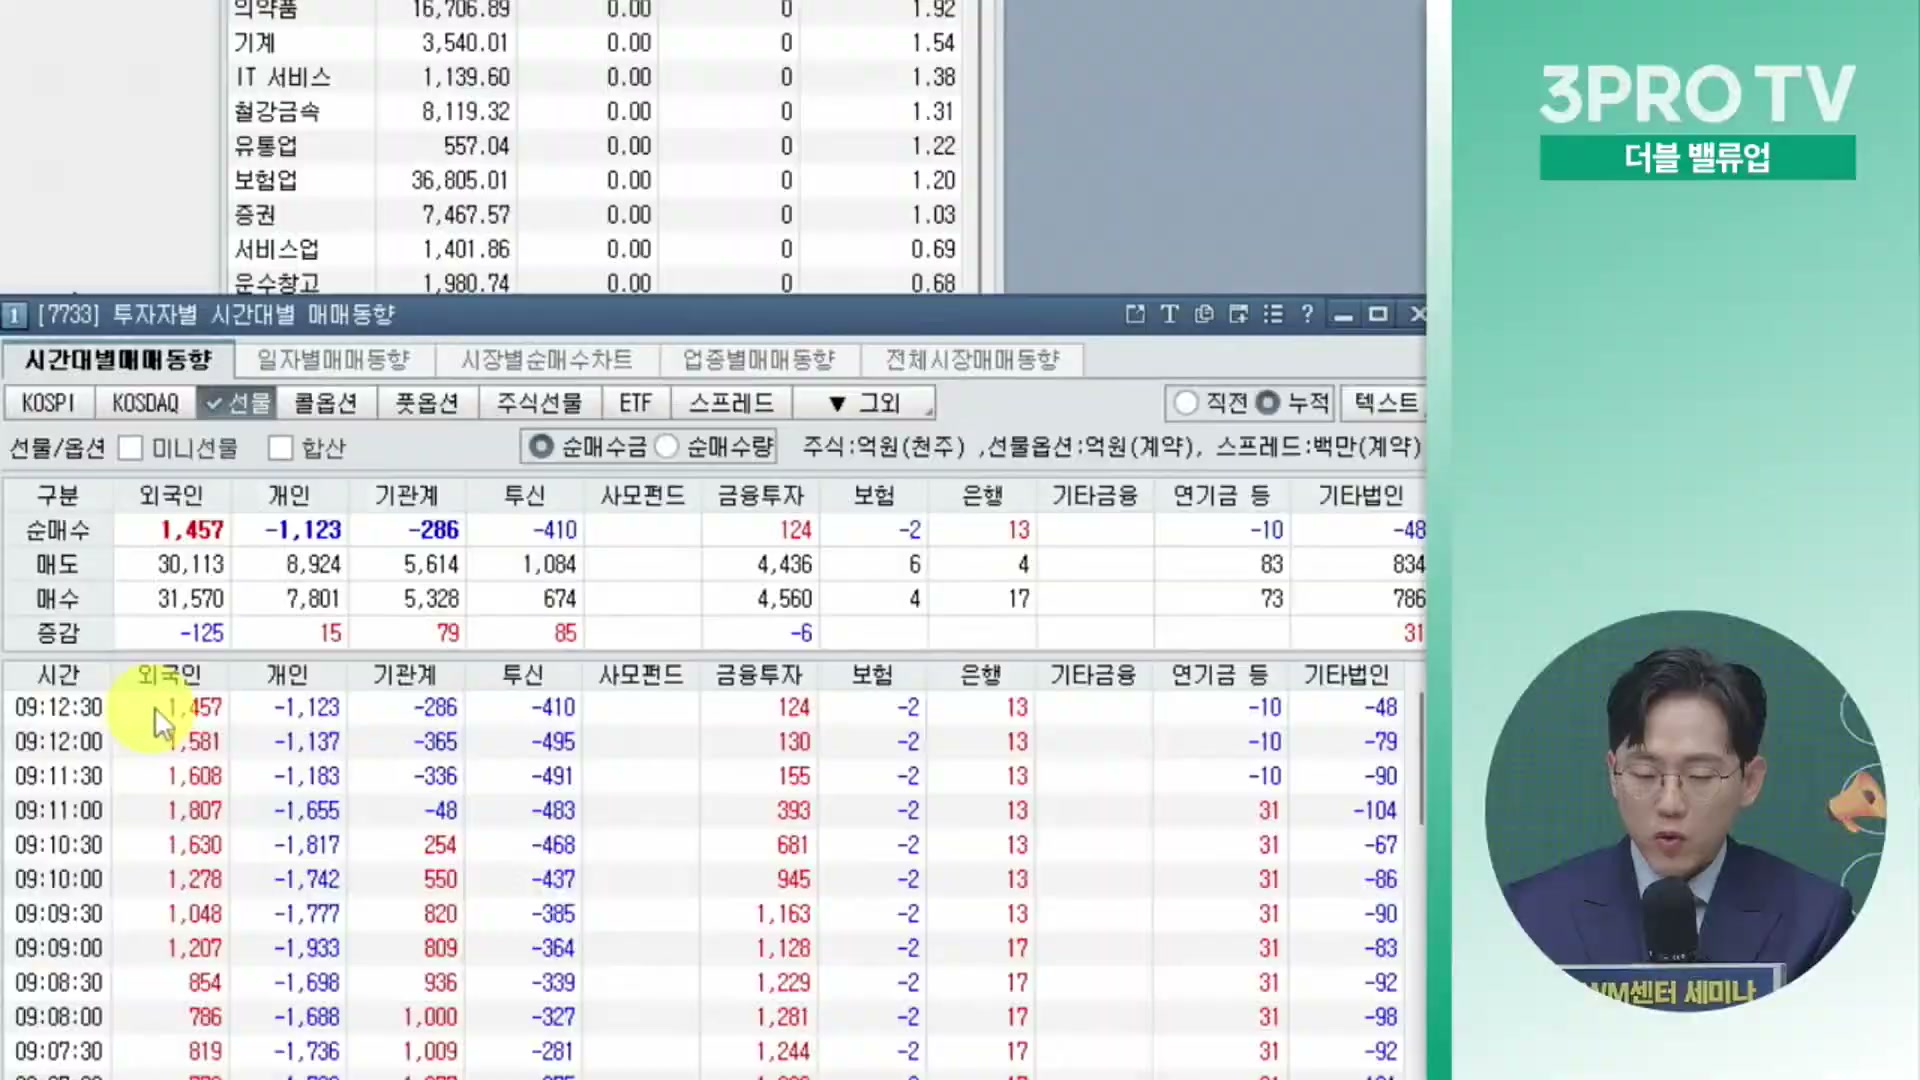Switch to the 일자별매매동향 tab
The height and width of the screenshot is (1080, 1920).
tap(333, 360)
